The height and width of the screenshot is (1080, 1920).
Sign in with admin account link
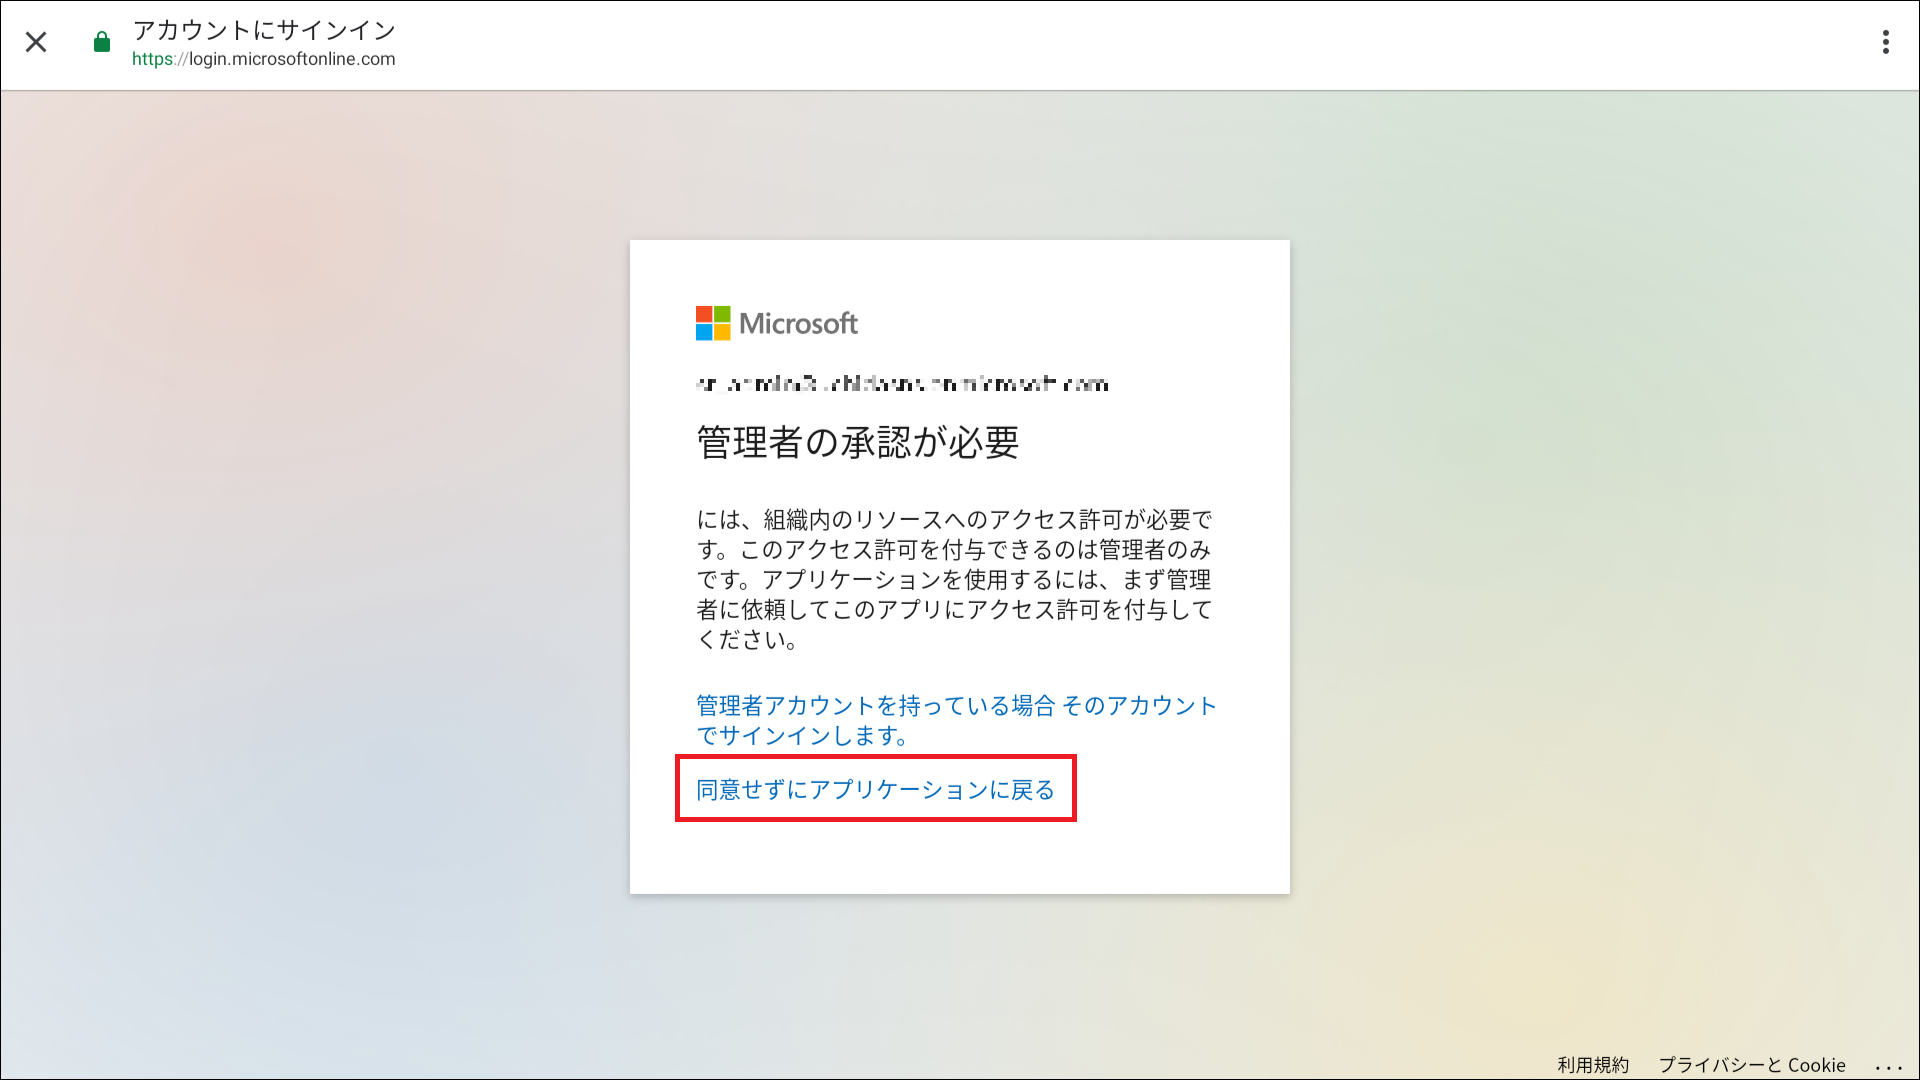[x=955, y=706]
